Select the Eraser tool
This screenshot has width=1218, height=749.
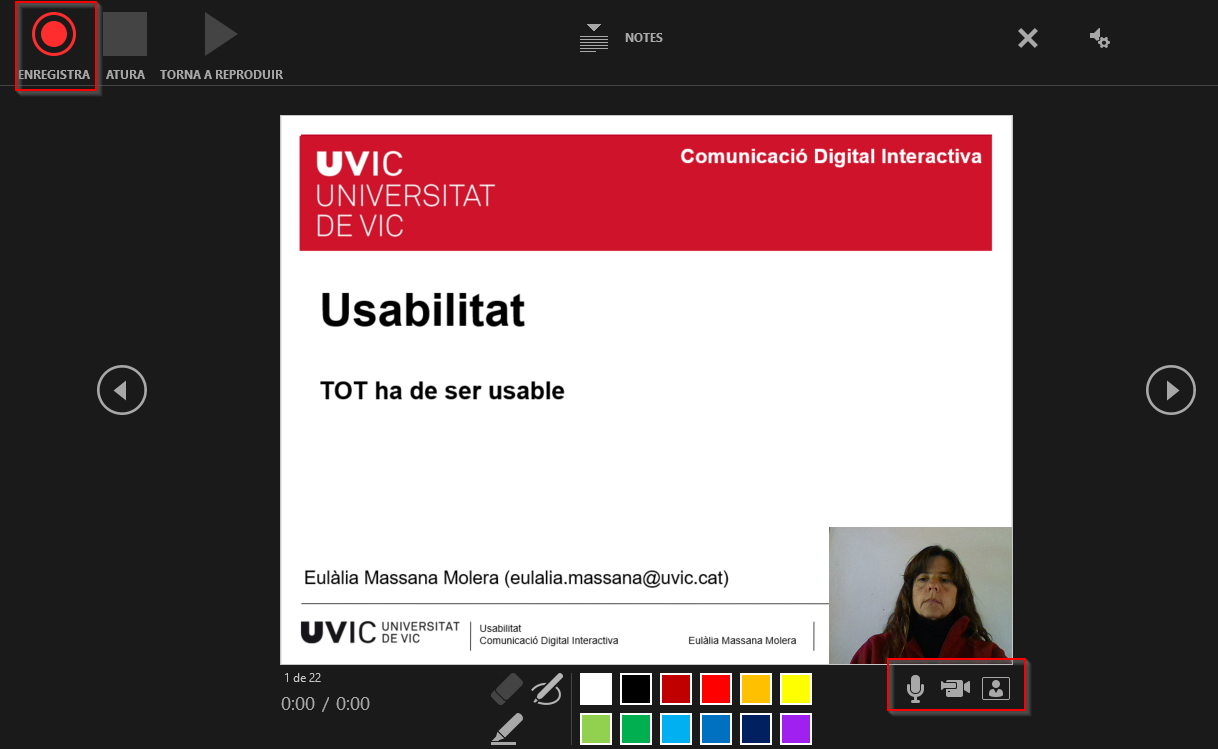pyautogui.click(x=507, y=689)
